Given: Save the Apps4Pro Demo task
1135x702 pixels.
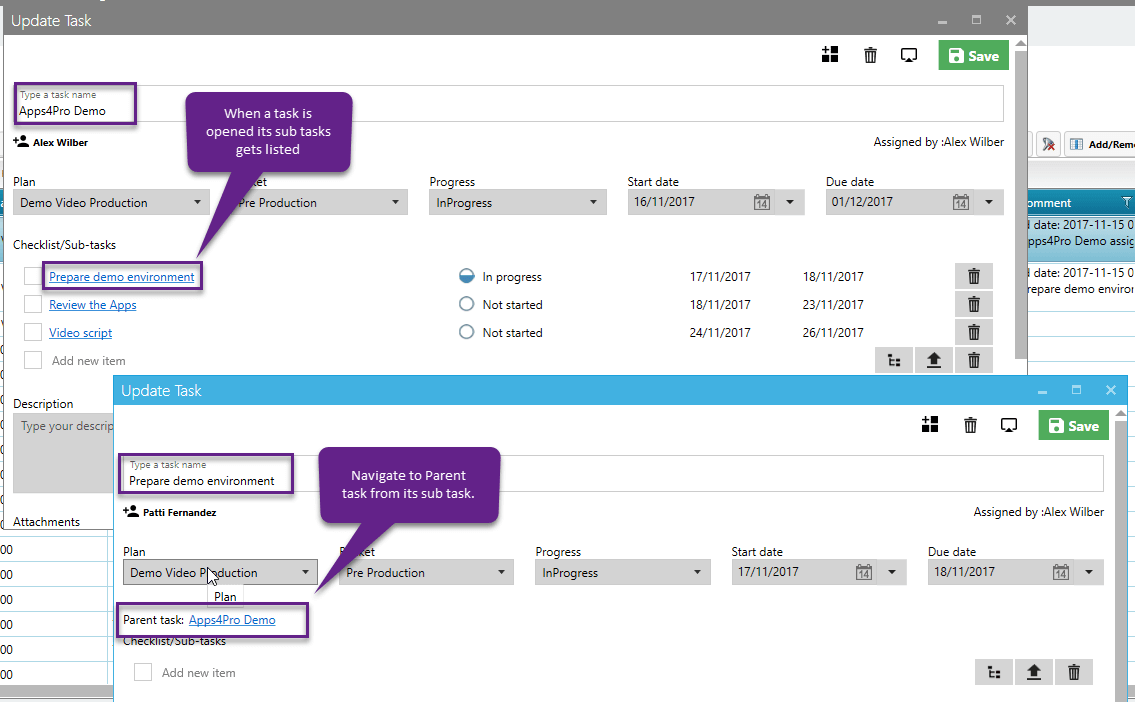Looking at the screenshot, I should (974, 56).
